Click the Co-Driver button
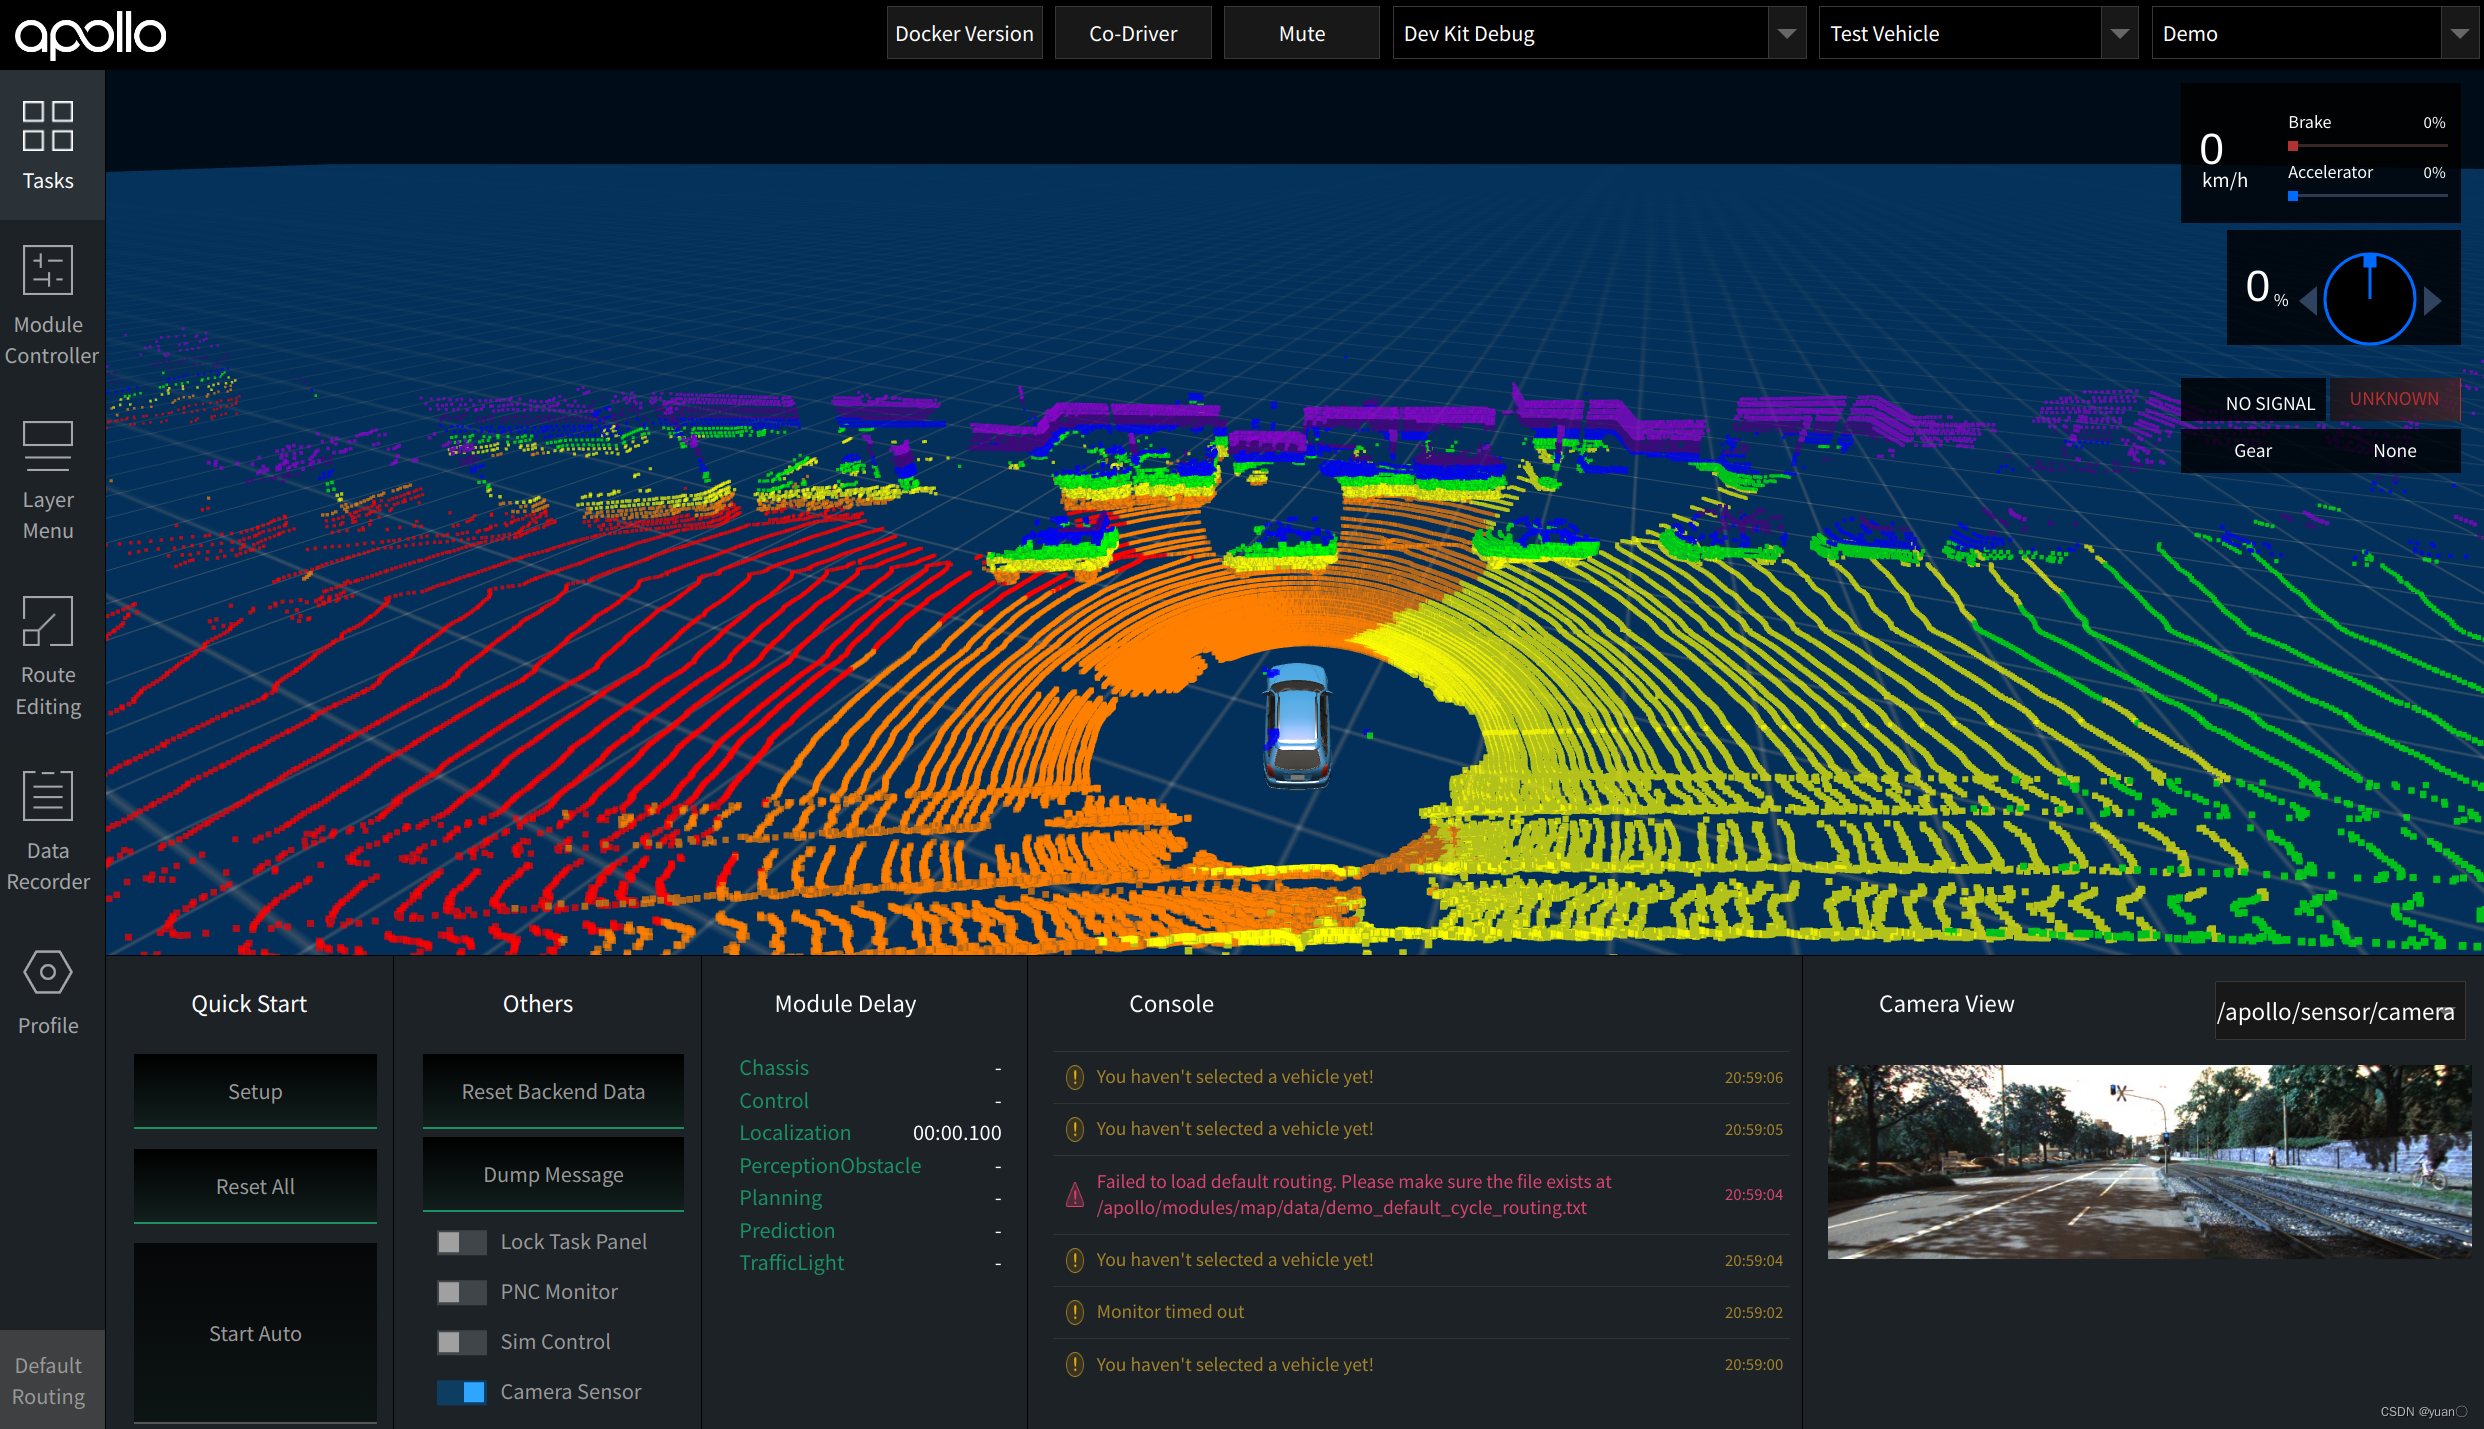This screenshot has height=1429, width=2484. point(1133,33)
